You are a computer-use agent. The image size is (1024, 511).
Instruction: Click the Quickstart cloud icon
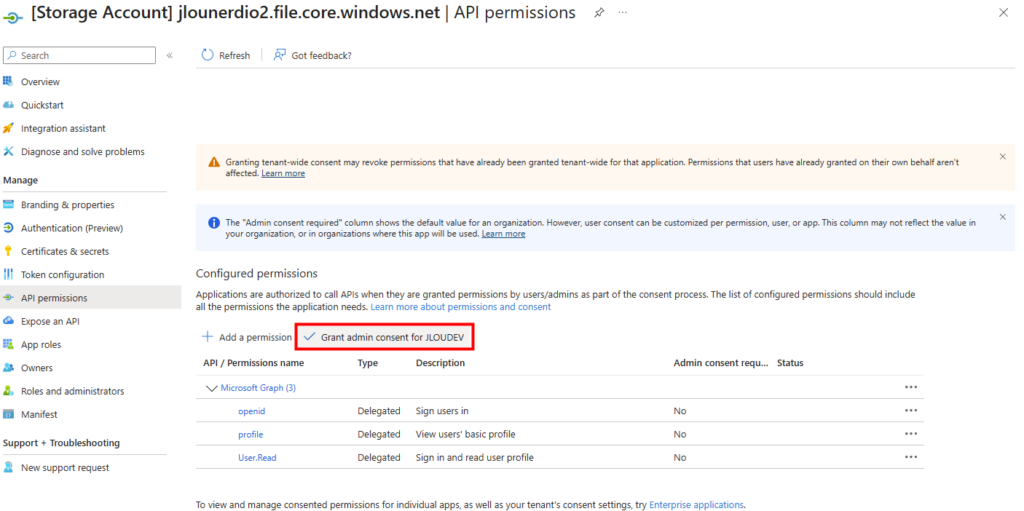[8, 105]
